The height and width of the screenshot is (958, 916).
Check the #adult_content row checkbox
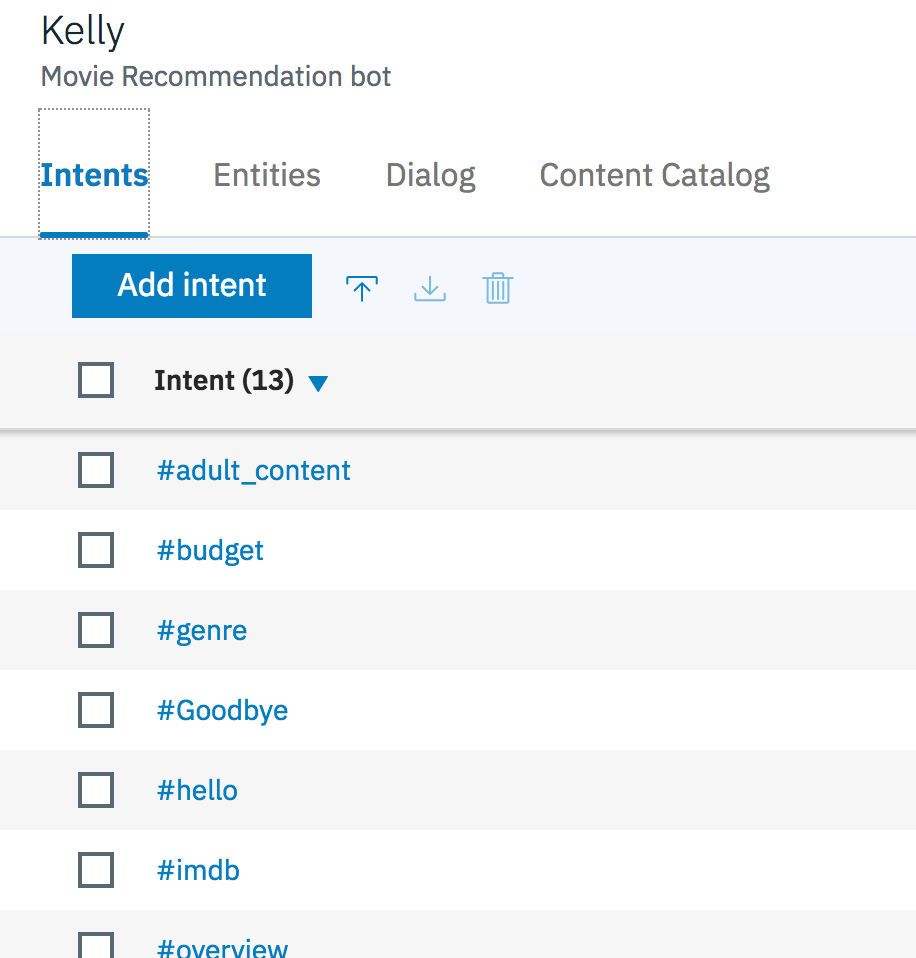[x=95, y=470]
